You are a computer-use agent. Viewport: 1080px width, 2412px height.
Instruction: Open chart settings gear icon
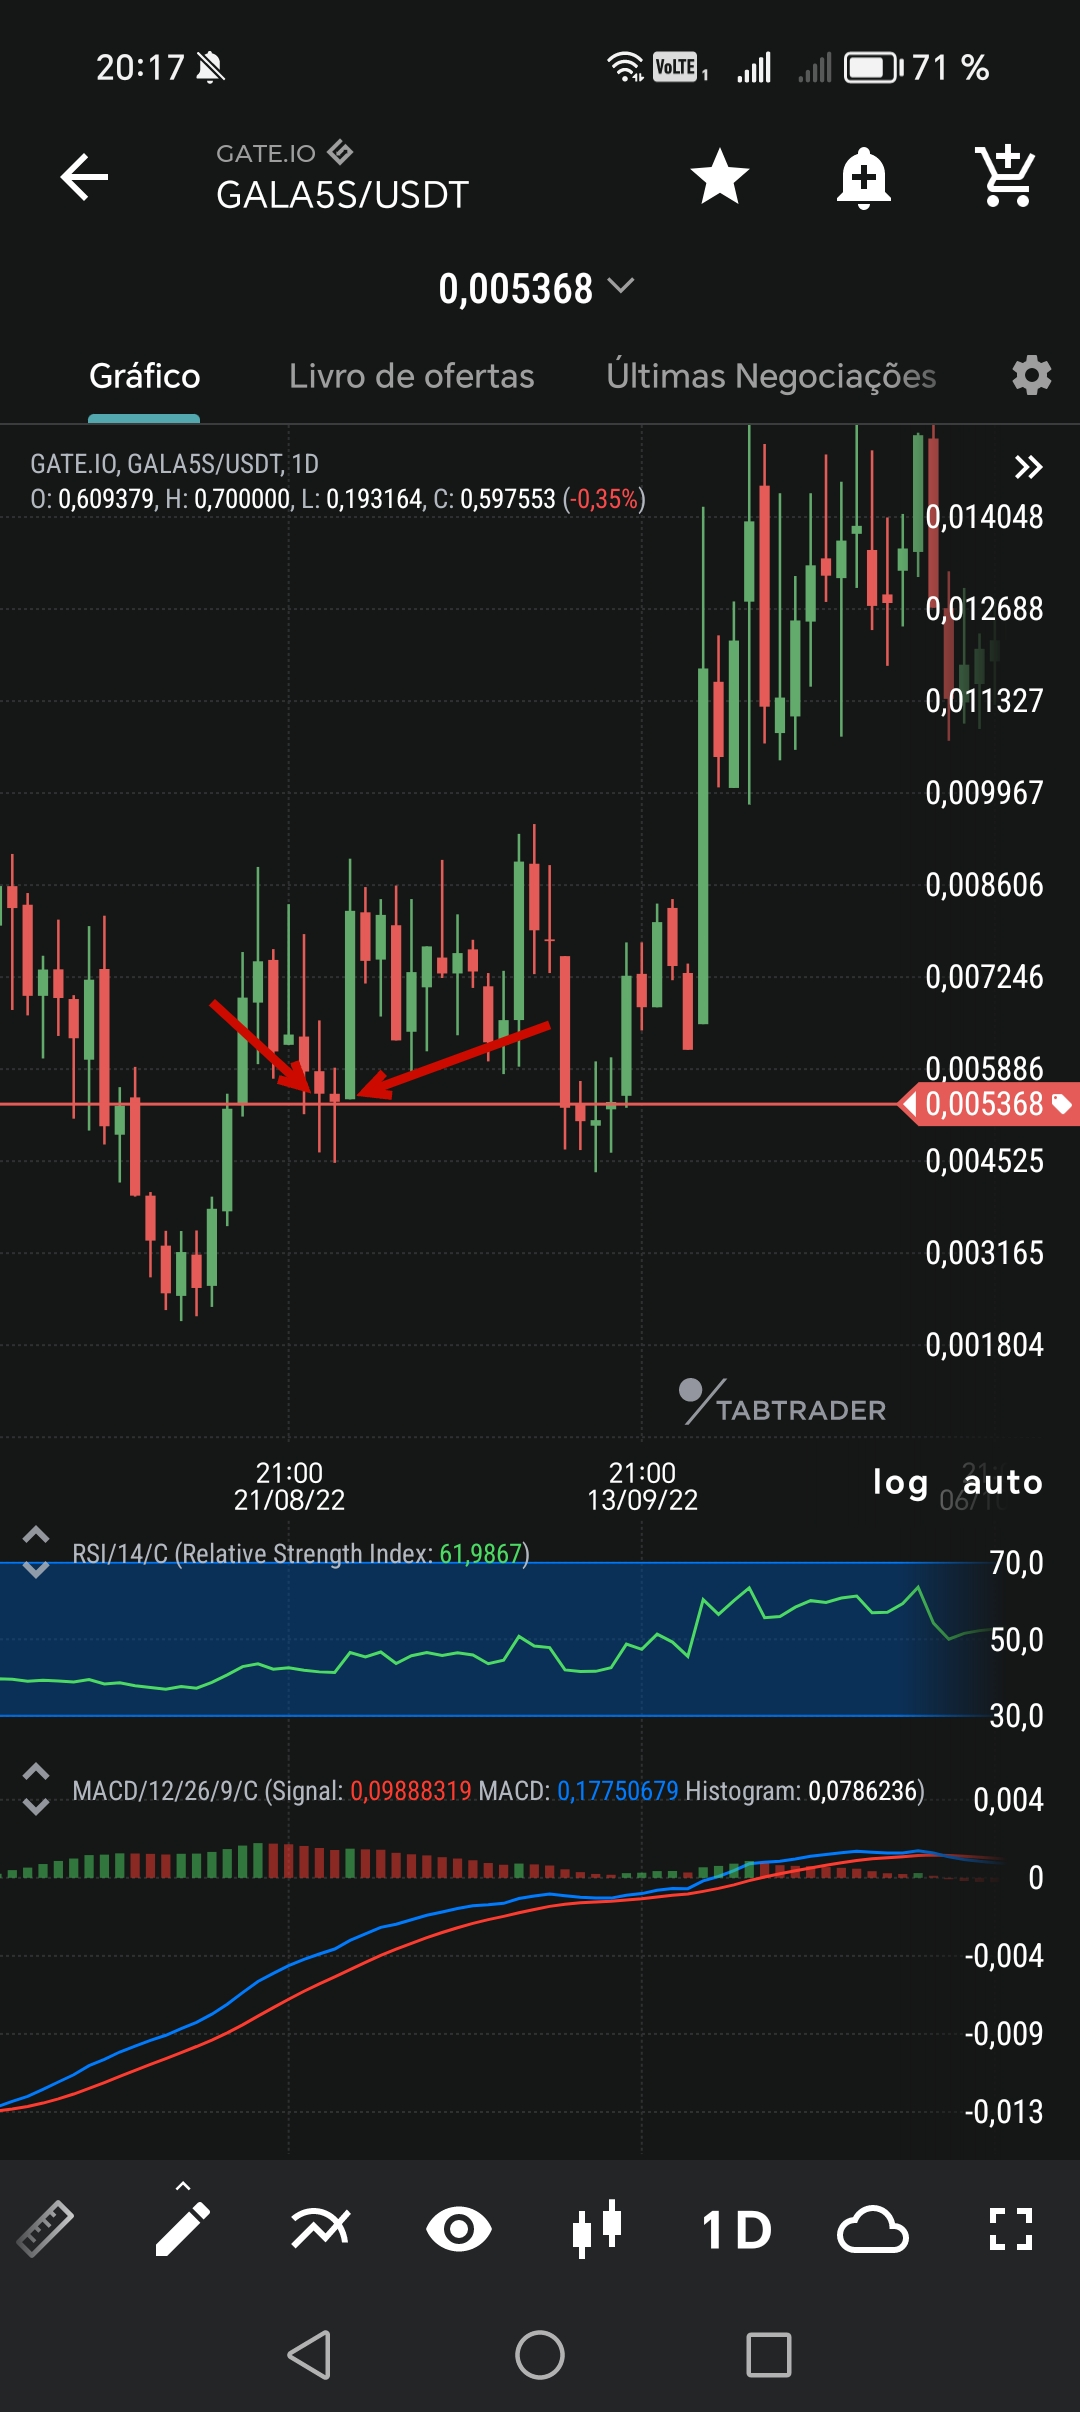point(1031,376)
